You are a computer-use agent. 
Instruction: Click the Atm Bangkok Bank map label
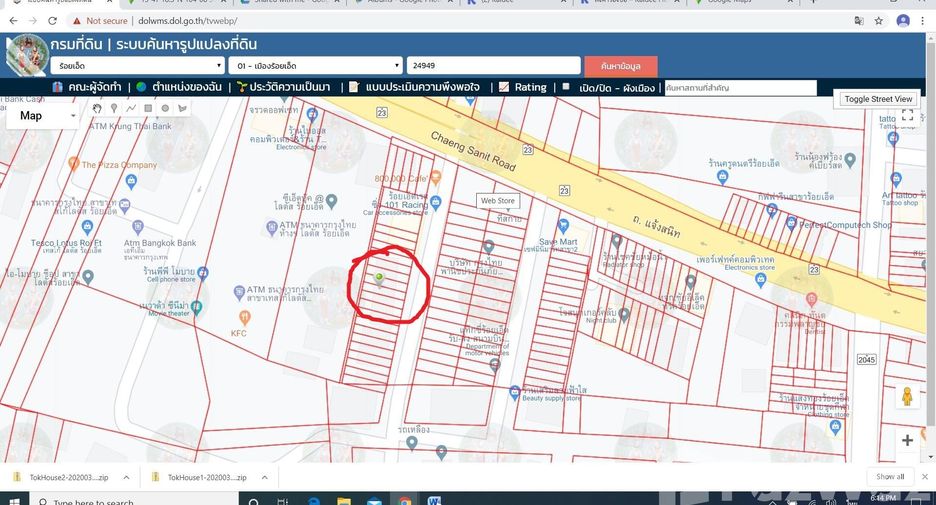pyautogui.click(x=160, y=243)
